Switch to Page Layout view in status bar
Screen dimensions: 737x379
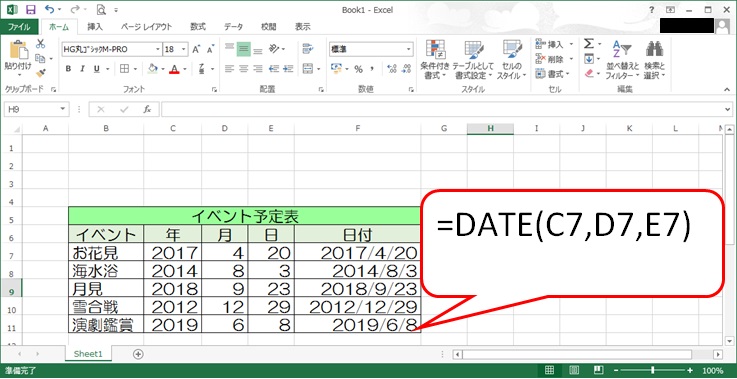point(573,370)
